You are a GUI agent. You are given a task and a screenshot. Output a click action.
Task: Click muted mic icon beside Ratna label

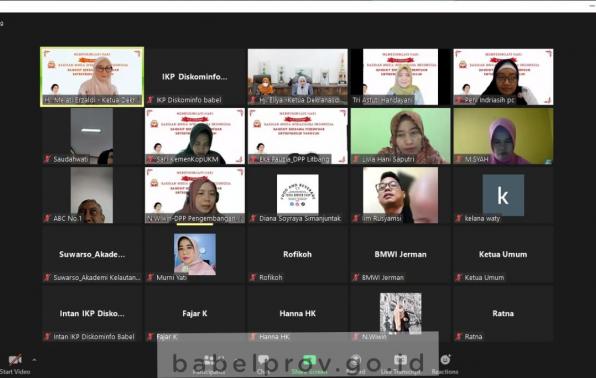[x=459, y=337]
